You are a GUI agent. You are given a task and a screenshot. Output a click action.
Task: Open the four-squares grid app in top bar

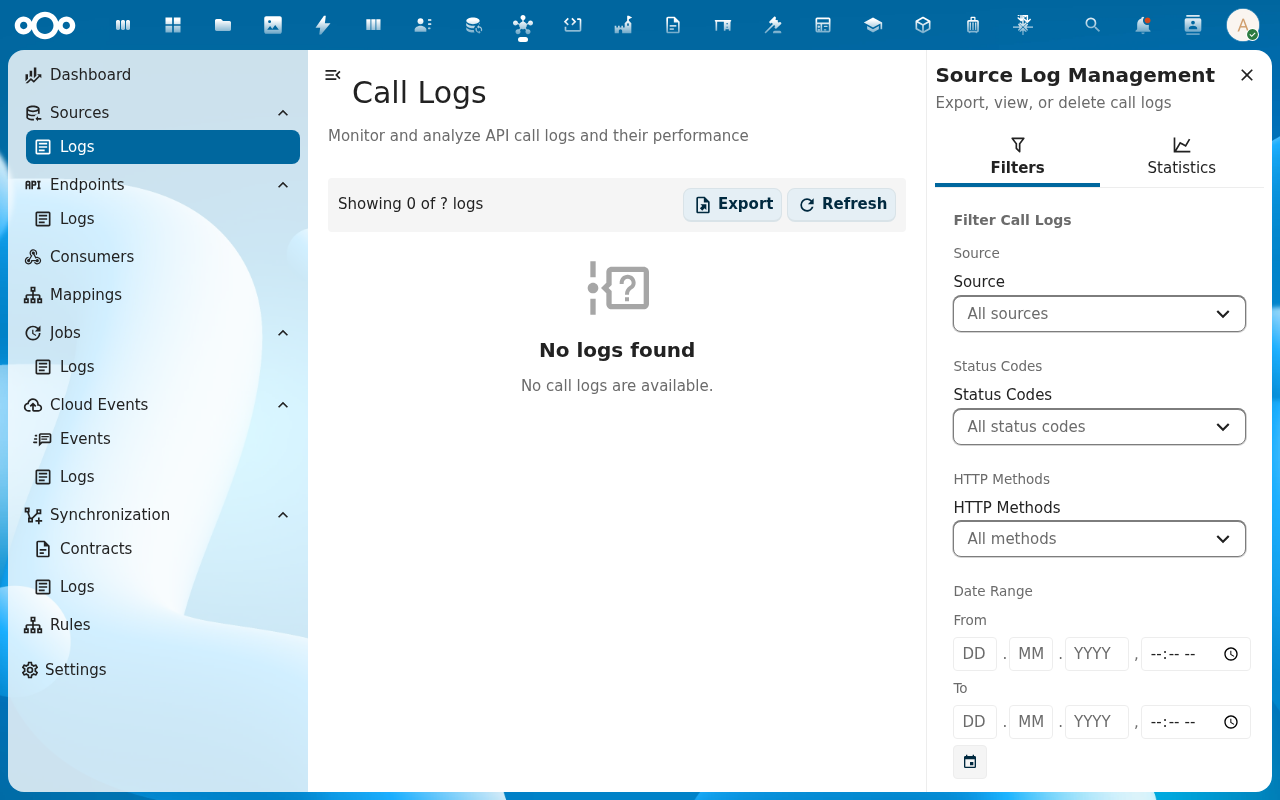click(x=173, y=25)
